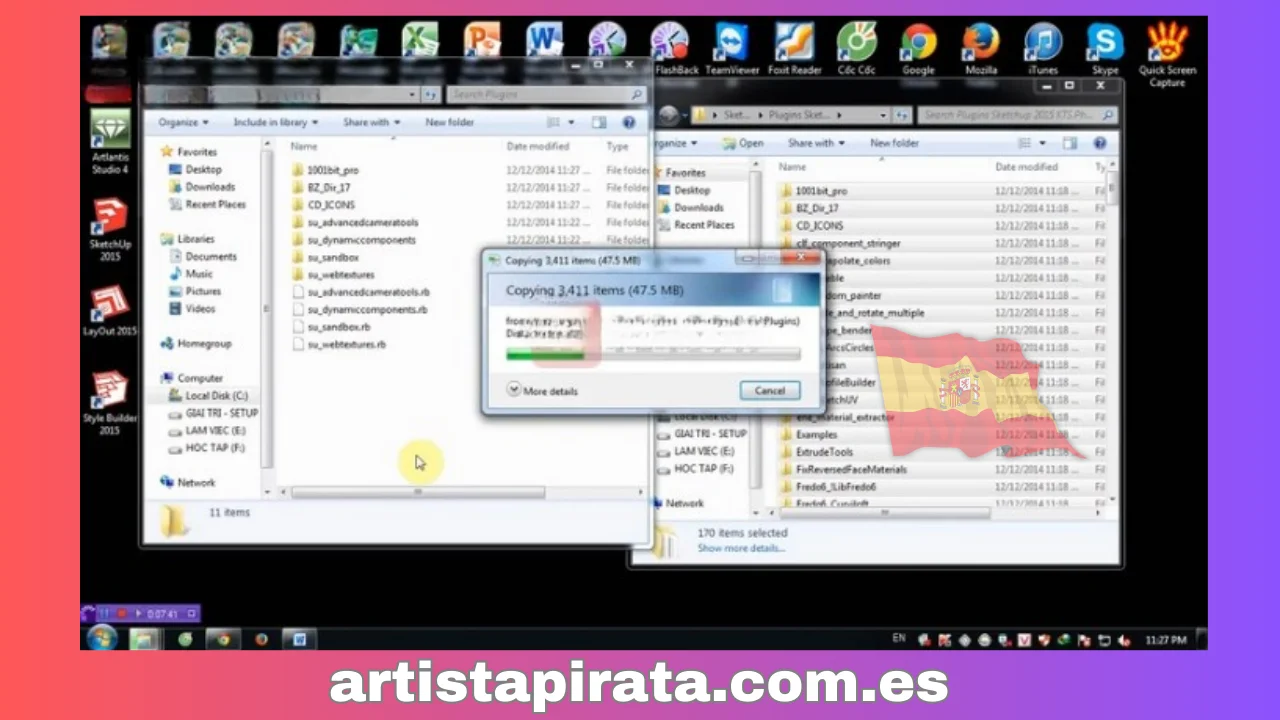Launch Google Chrome from the desktop
The height and width of the screenshot is (720, 1280).
click(918, 49)
